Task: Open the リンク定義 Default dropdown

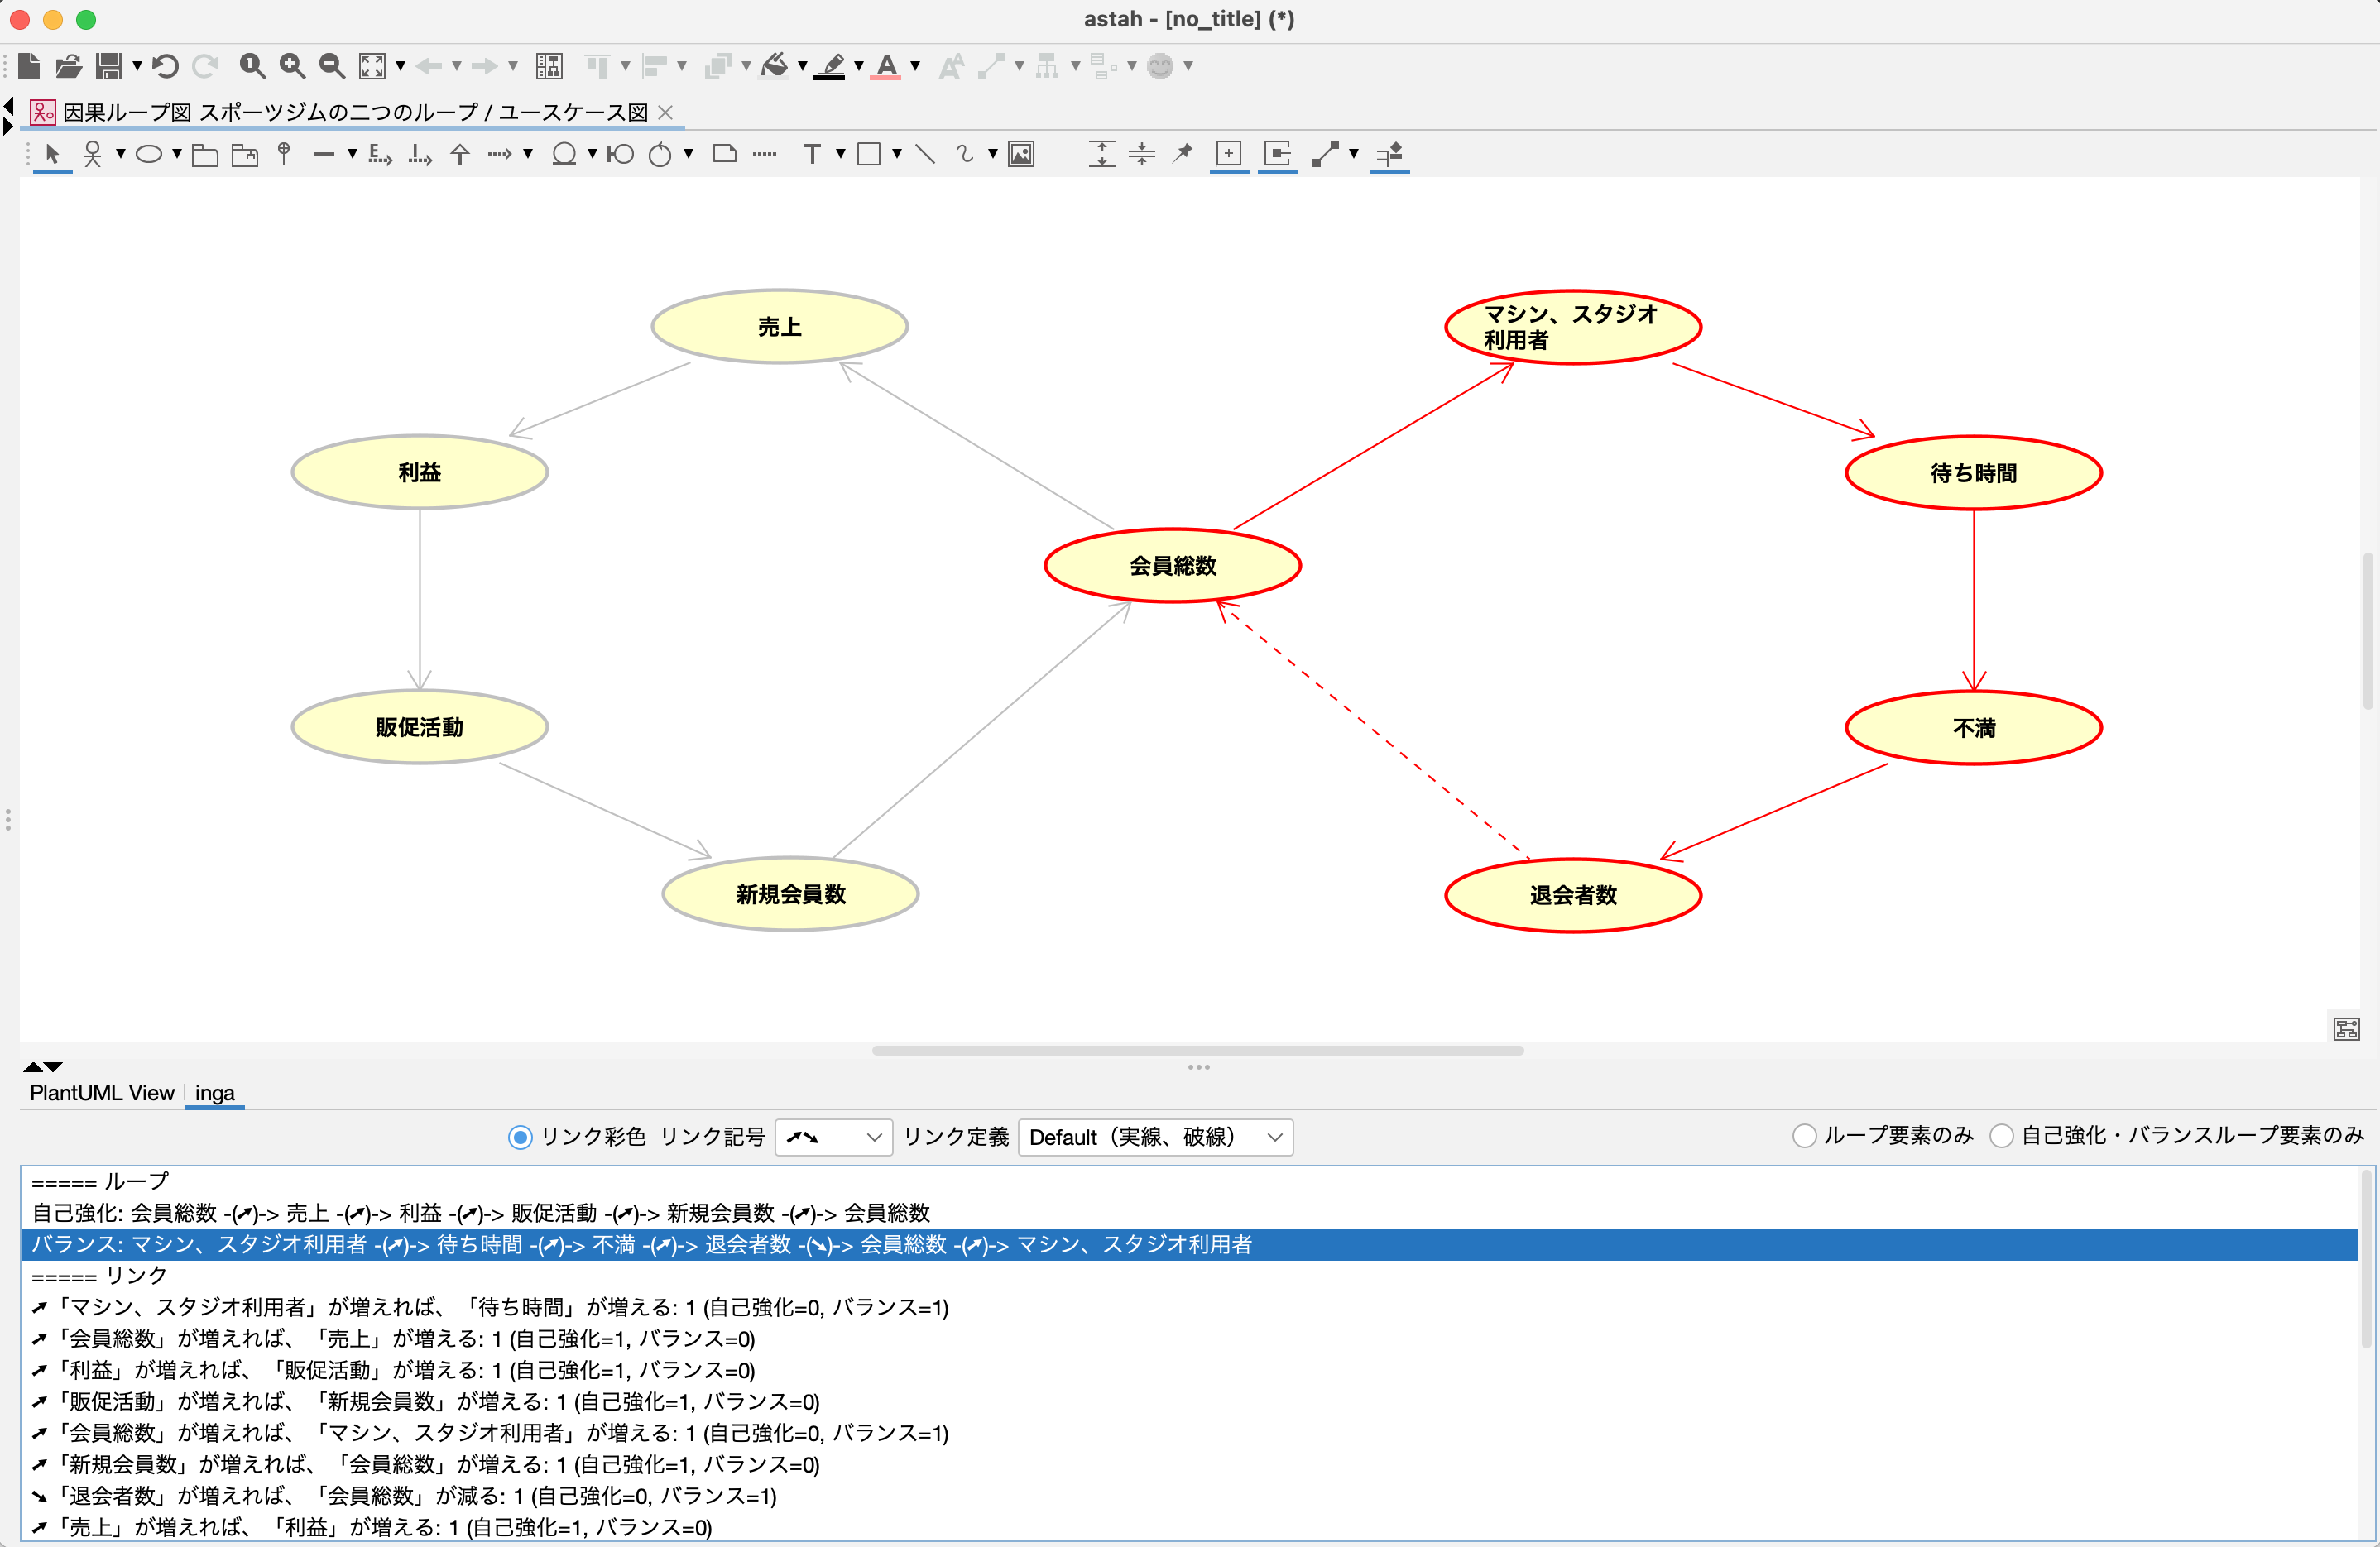Action: 1155,1137
